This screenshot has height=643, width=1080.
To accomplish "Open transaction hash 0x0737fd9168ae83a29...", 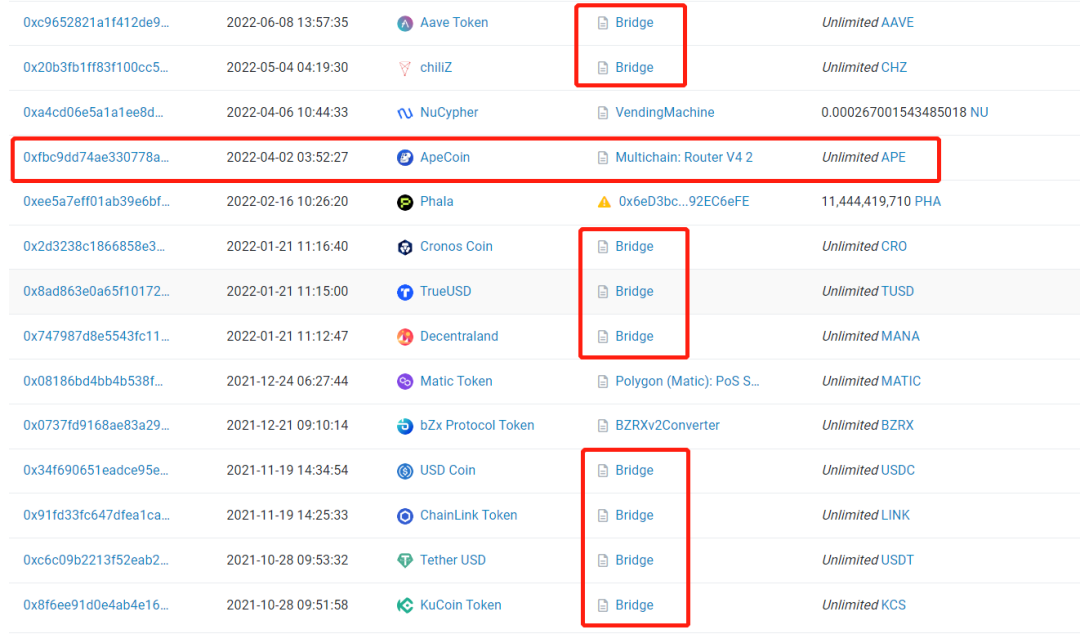I will tap(96, 425).
